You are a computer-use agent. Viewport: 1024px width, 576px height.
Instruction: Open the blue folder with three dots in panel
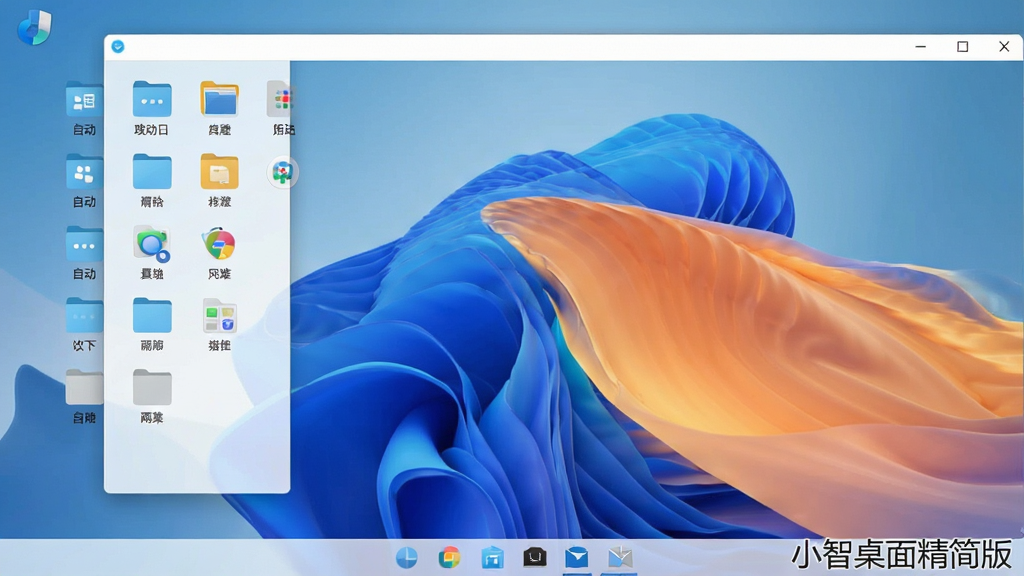point(152,99)
